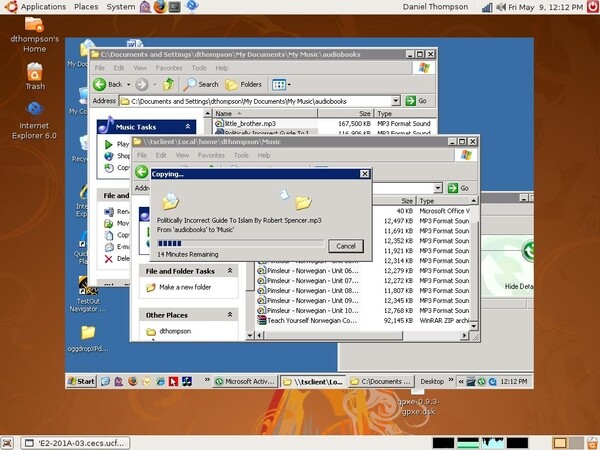Click the copy progress bar

pos(240,242)
